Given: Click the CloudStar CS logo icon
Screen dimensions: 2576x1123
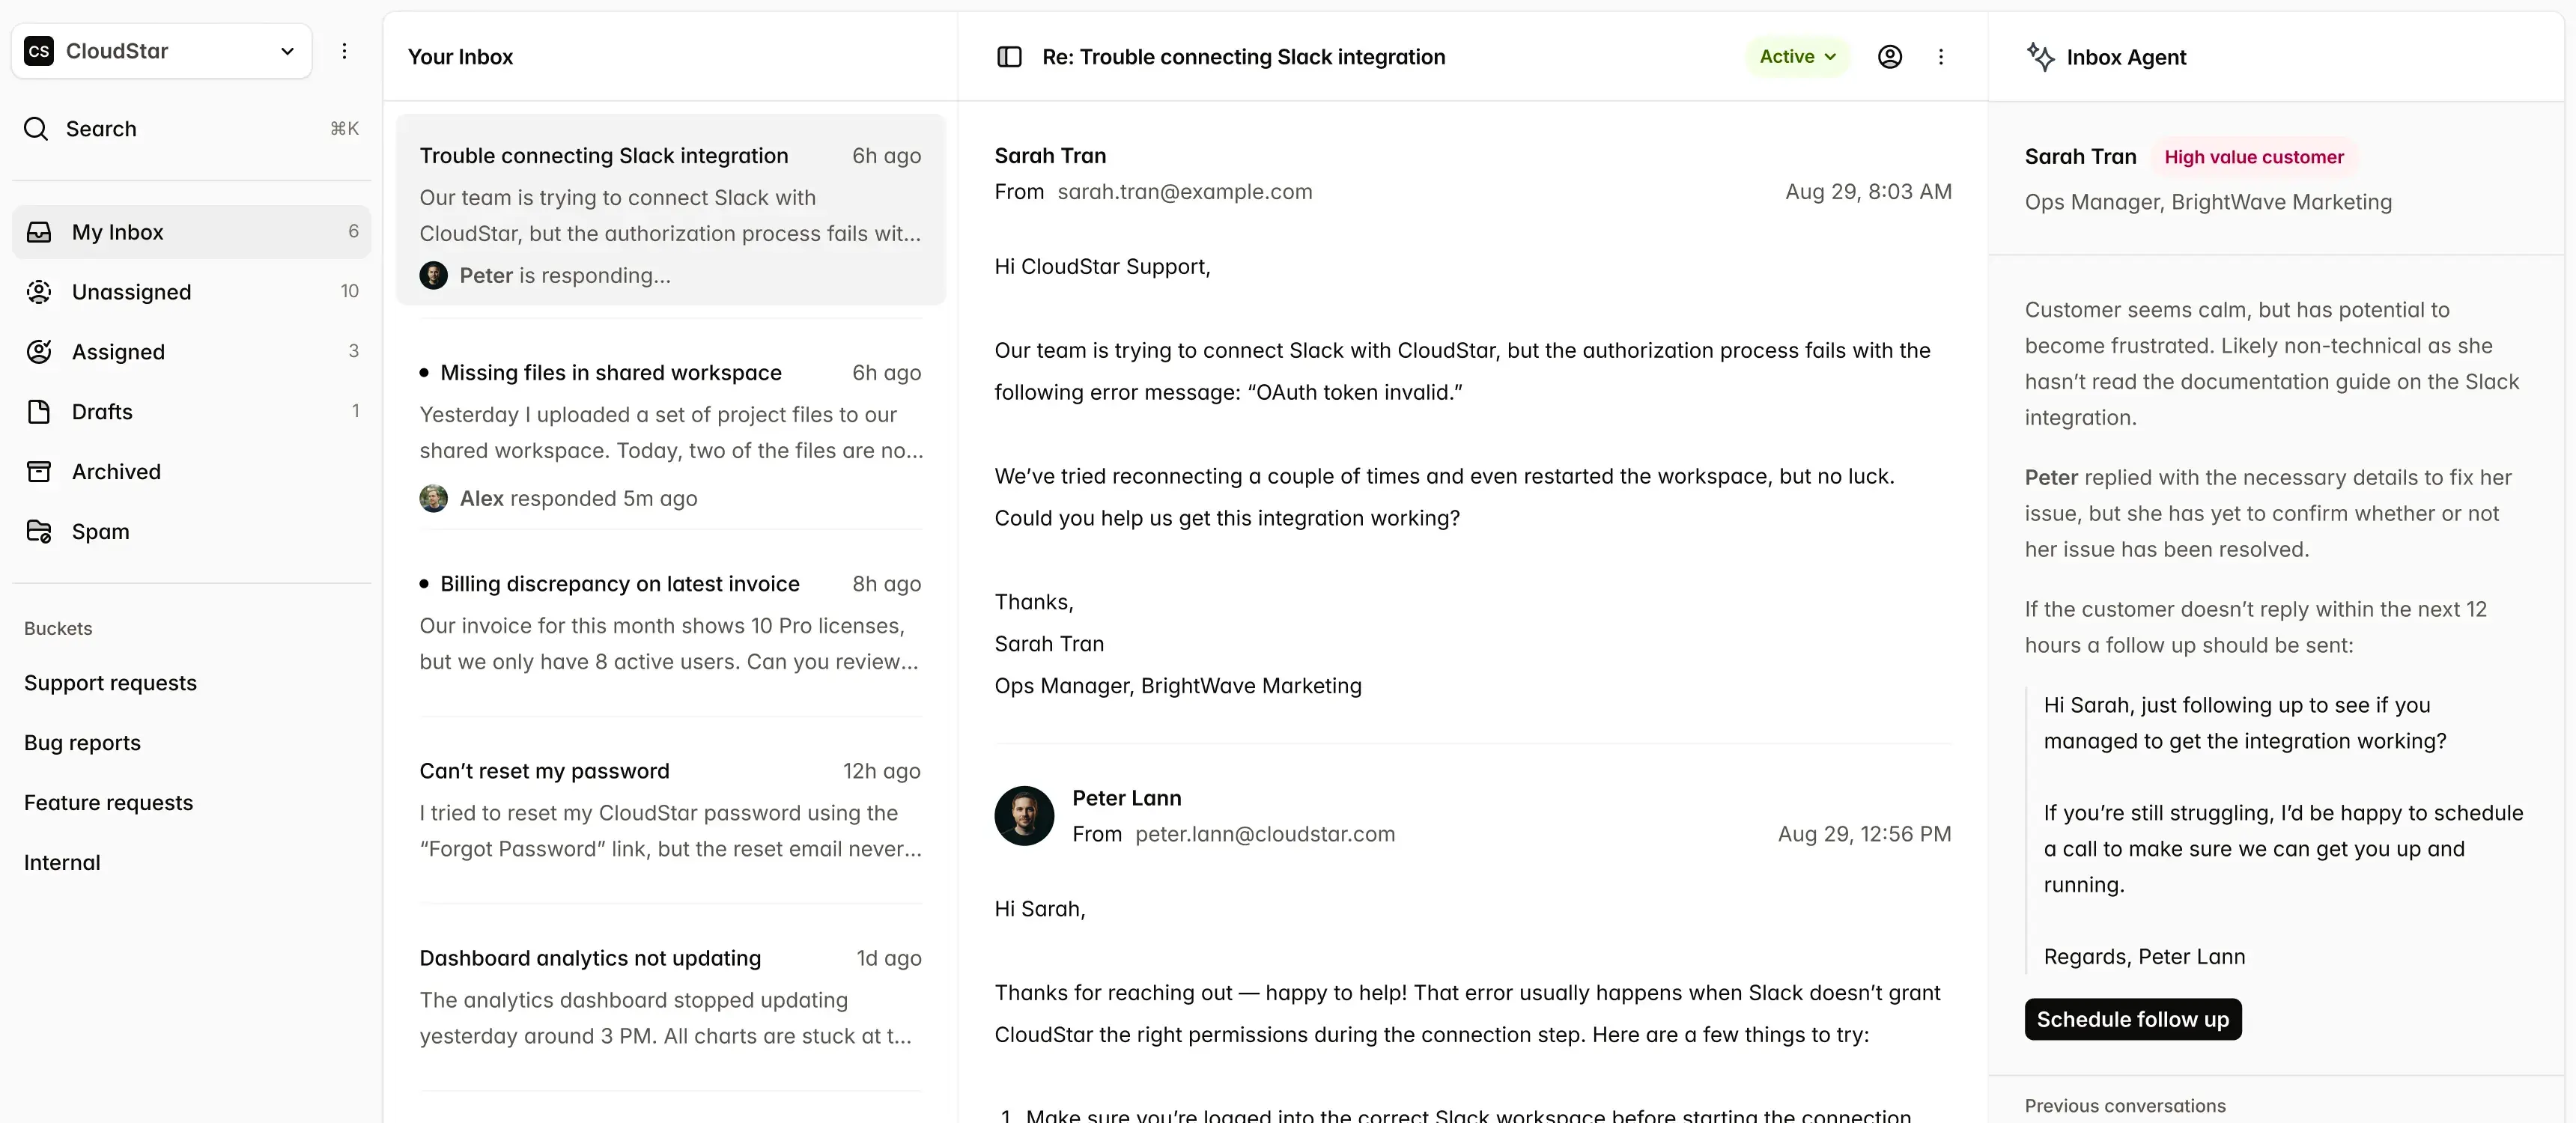Looking at the screenshot, I should coord(39,51).
